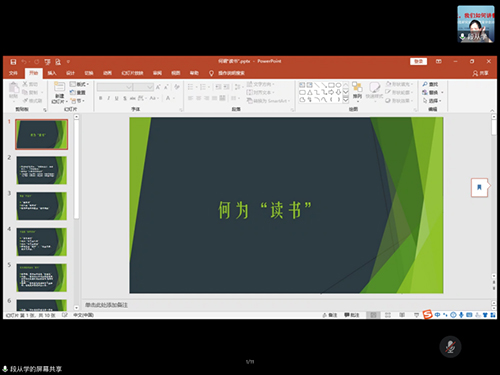Open the Slide Show (幻灯片放映) tab
Viewport: 500px width, 375px height.
point(132,73)
